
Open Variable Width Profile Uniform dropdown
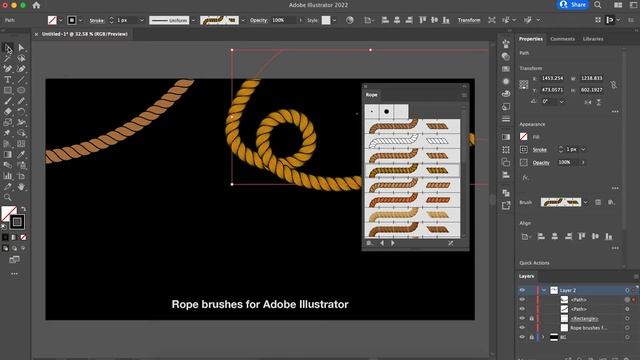193,20
